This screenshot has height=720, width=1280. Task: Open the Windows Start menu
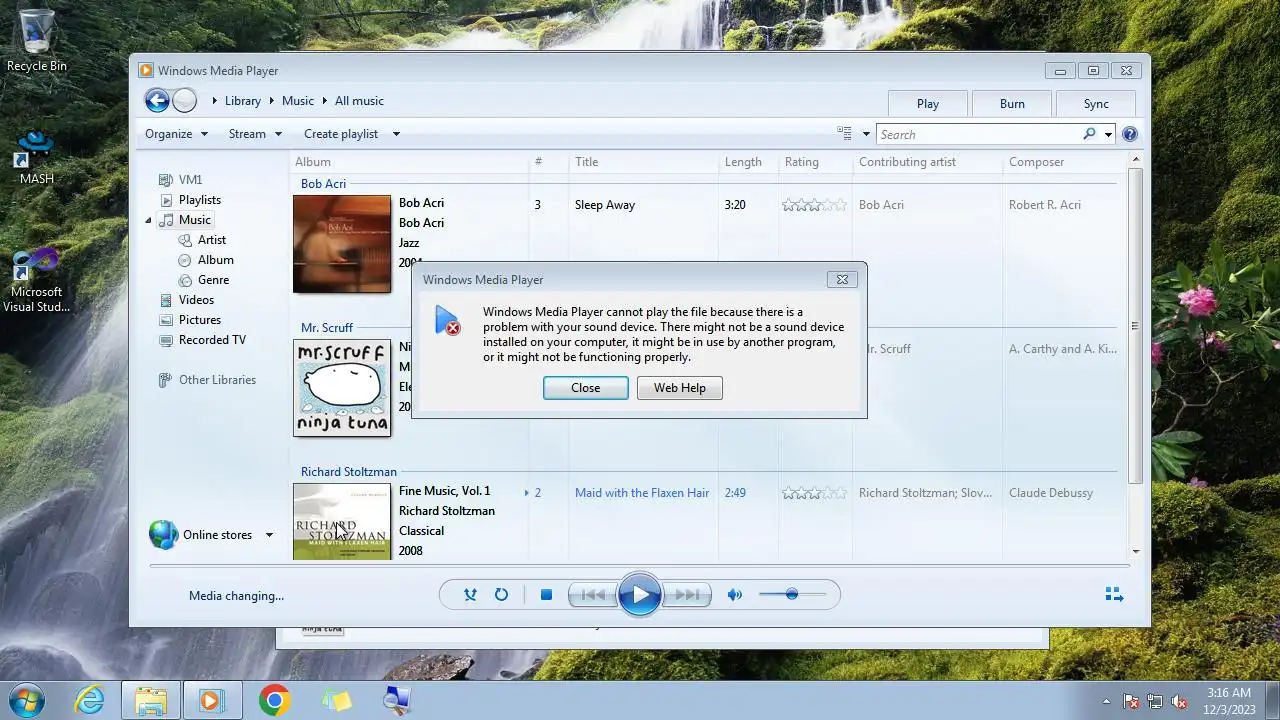(x=26, y=700)
